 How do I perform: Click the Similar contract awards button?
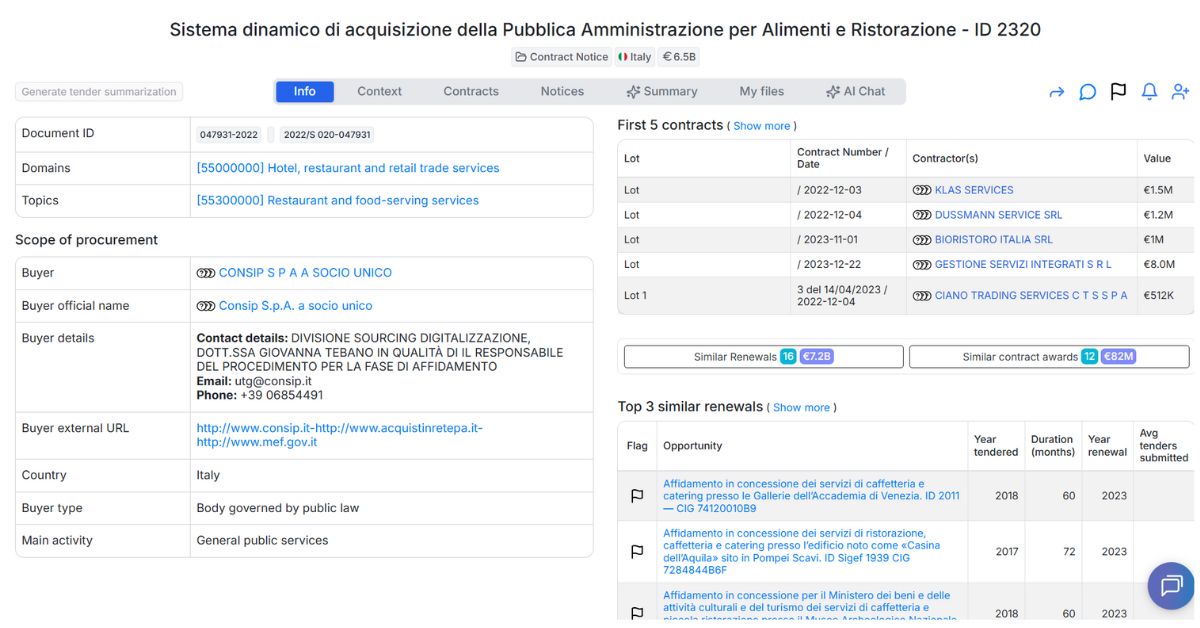(x=1049, y=357)
